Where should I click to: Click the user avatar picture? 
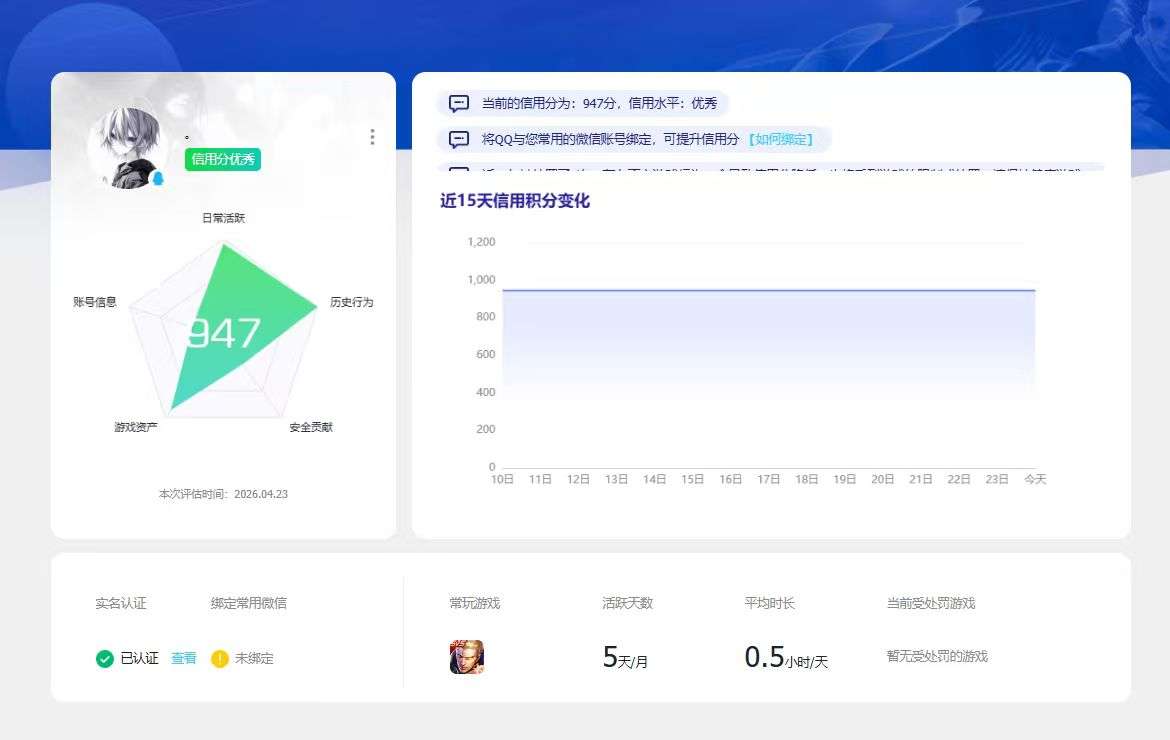[x=128, y=148]
